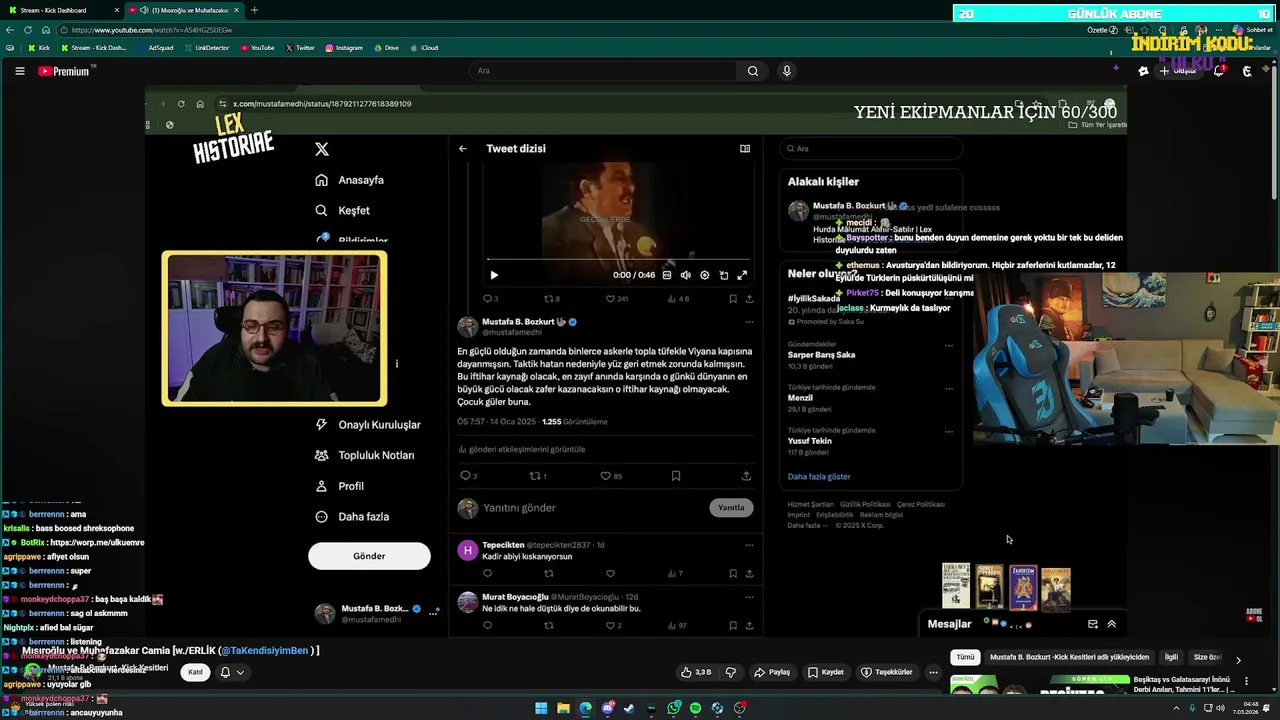Open tweet video settings gear
Image resolution: width=1280 pixels, height=720 pixels.
(705, 275)
